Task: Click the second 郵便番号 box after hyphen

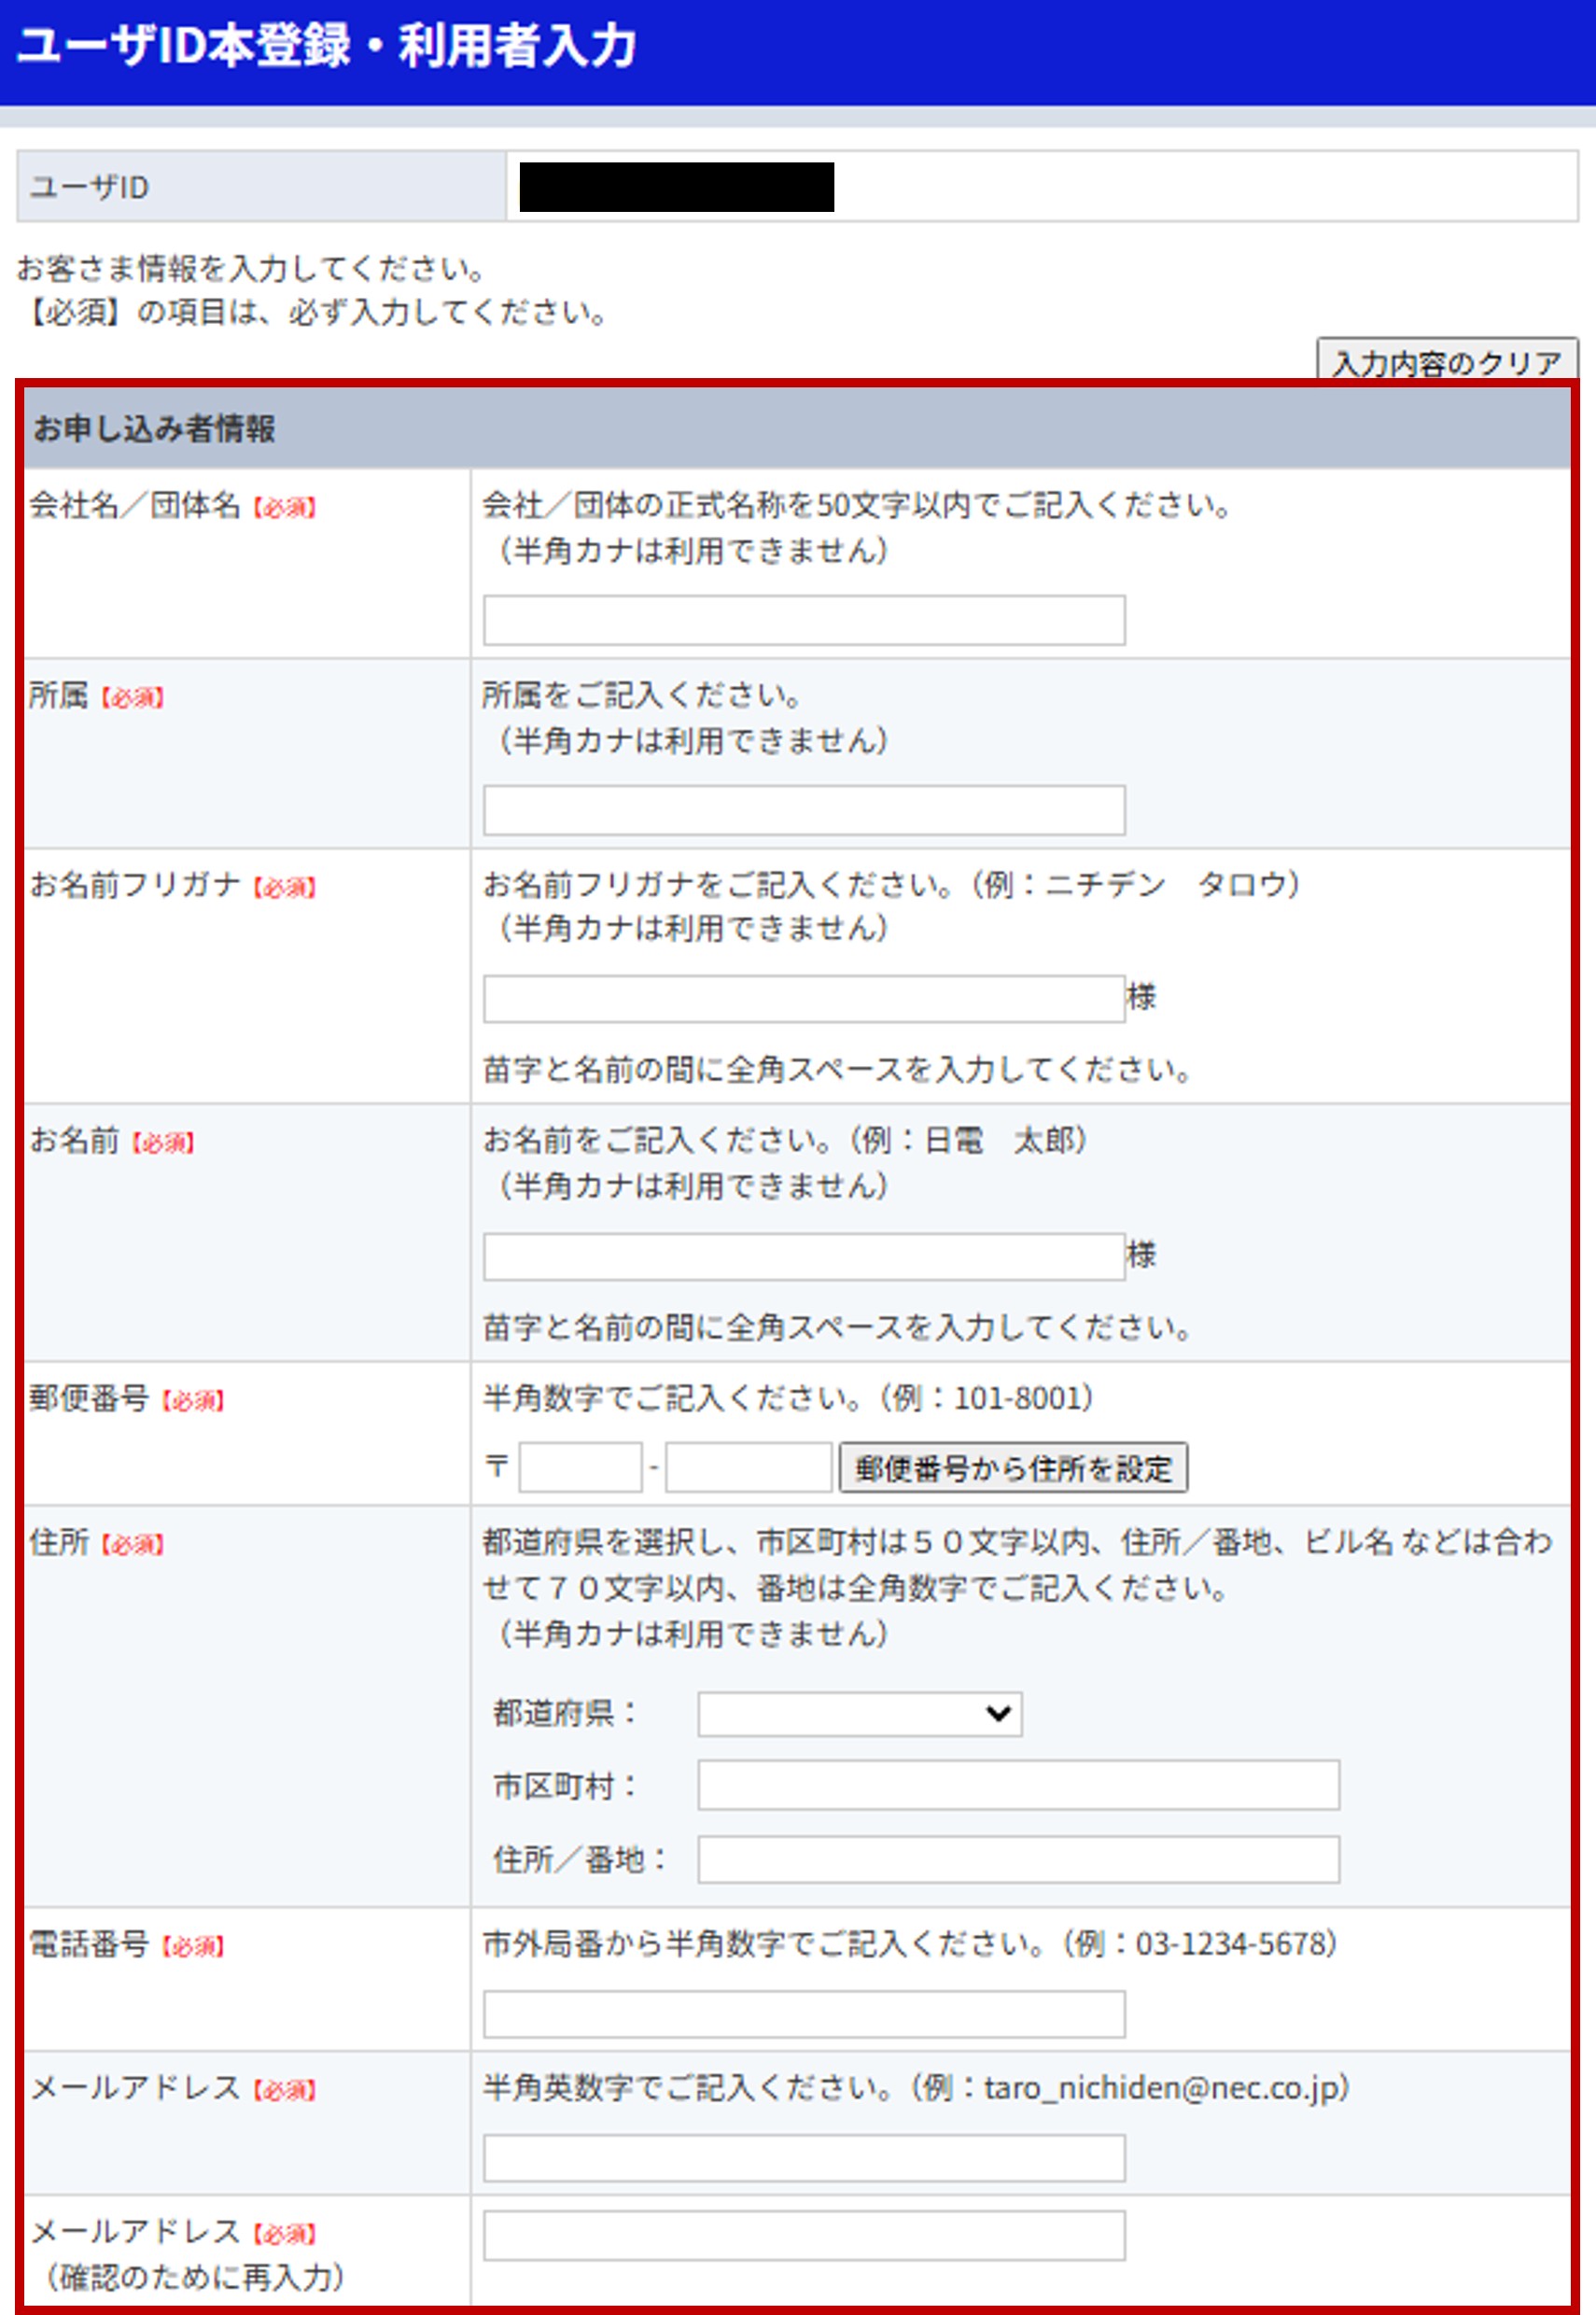Action: click(x=748, y=1467)
